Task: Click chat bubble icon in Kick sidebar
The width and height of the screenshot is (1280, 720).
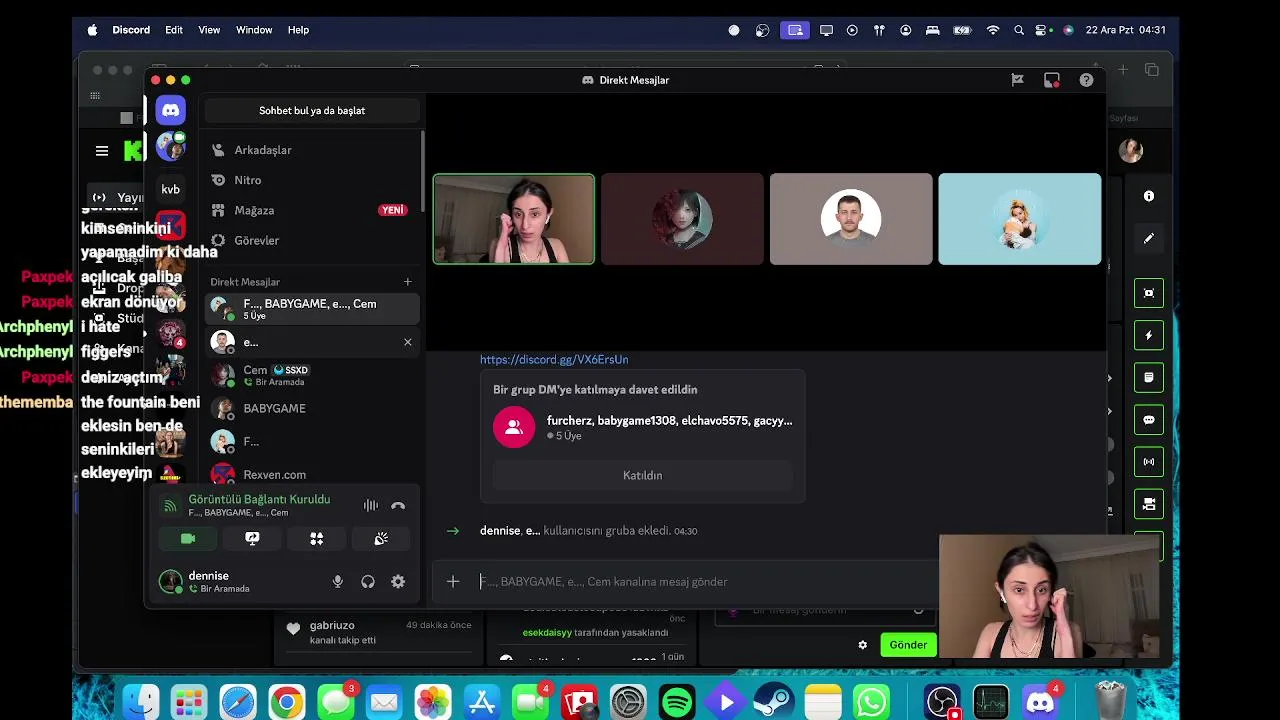Action: (x=1149, y=420)
